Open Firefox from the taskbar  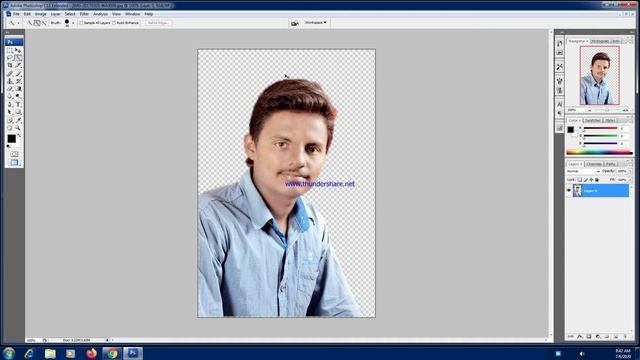coord(91,353)
